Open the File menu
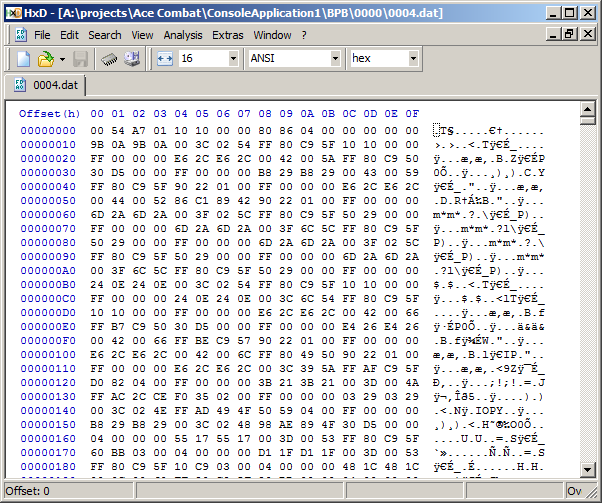 [x=42, y=35]
